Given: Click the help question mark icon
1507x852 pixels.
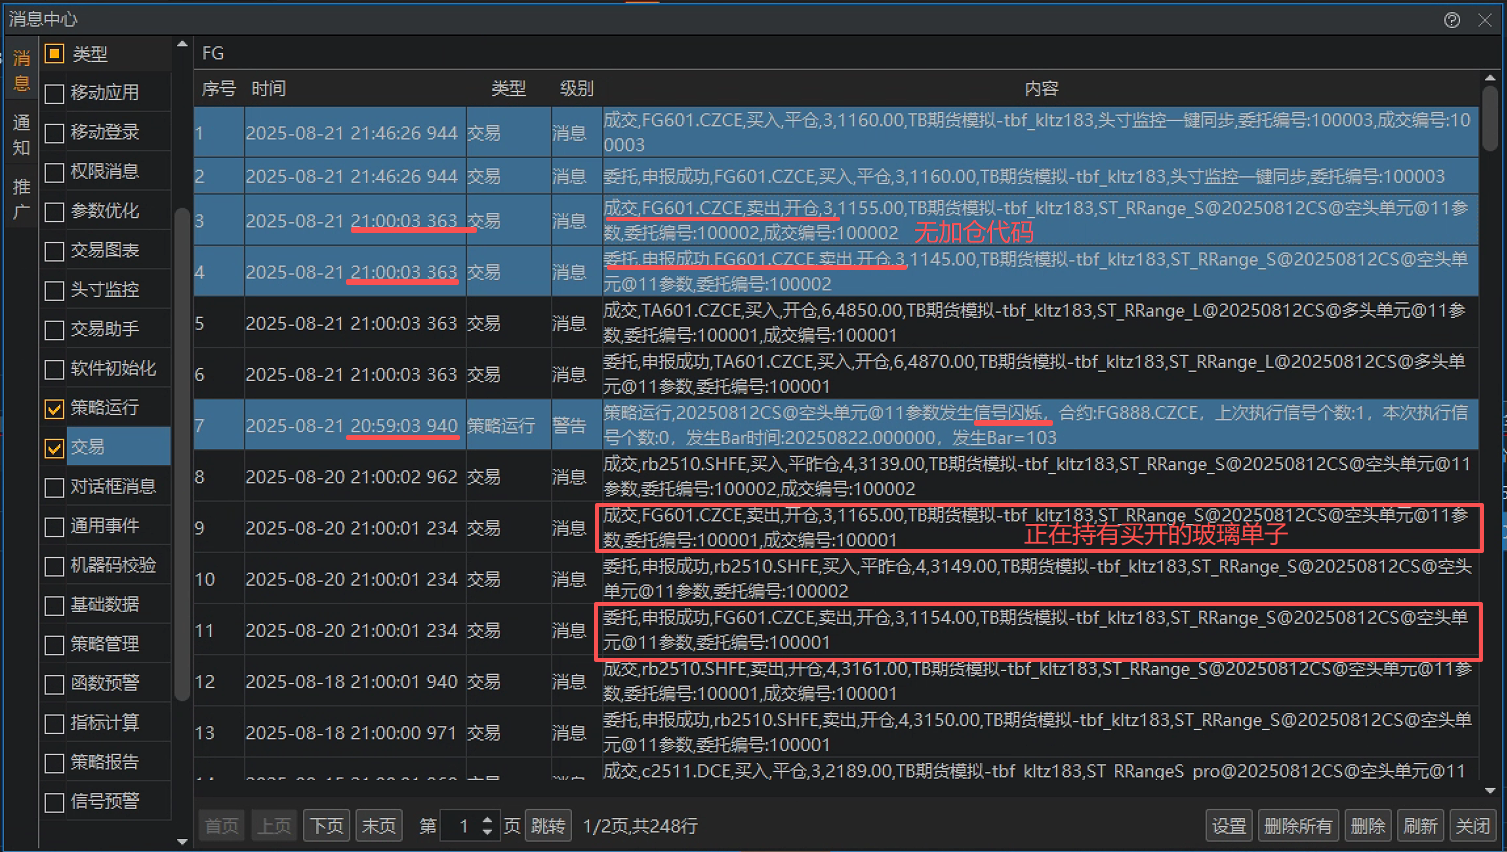Looking at the screenshot, I should 1452,20.
